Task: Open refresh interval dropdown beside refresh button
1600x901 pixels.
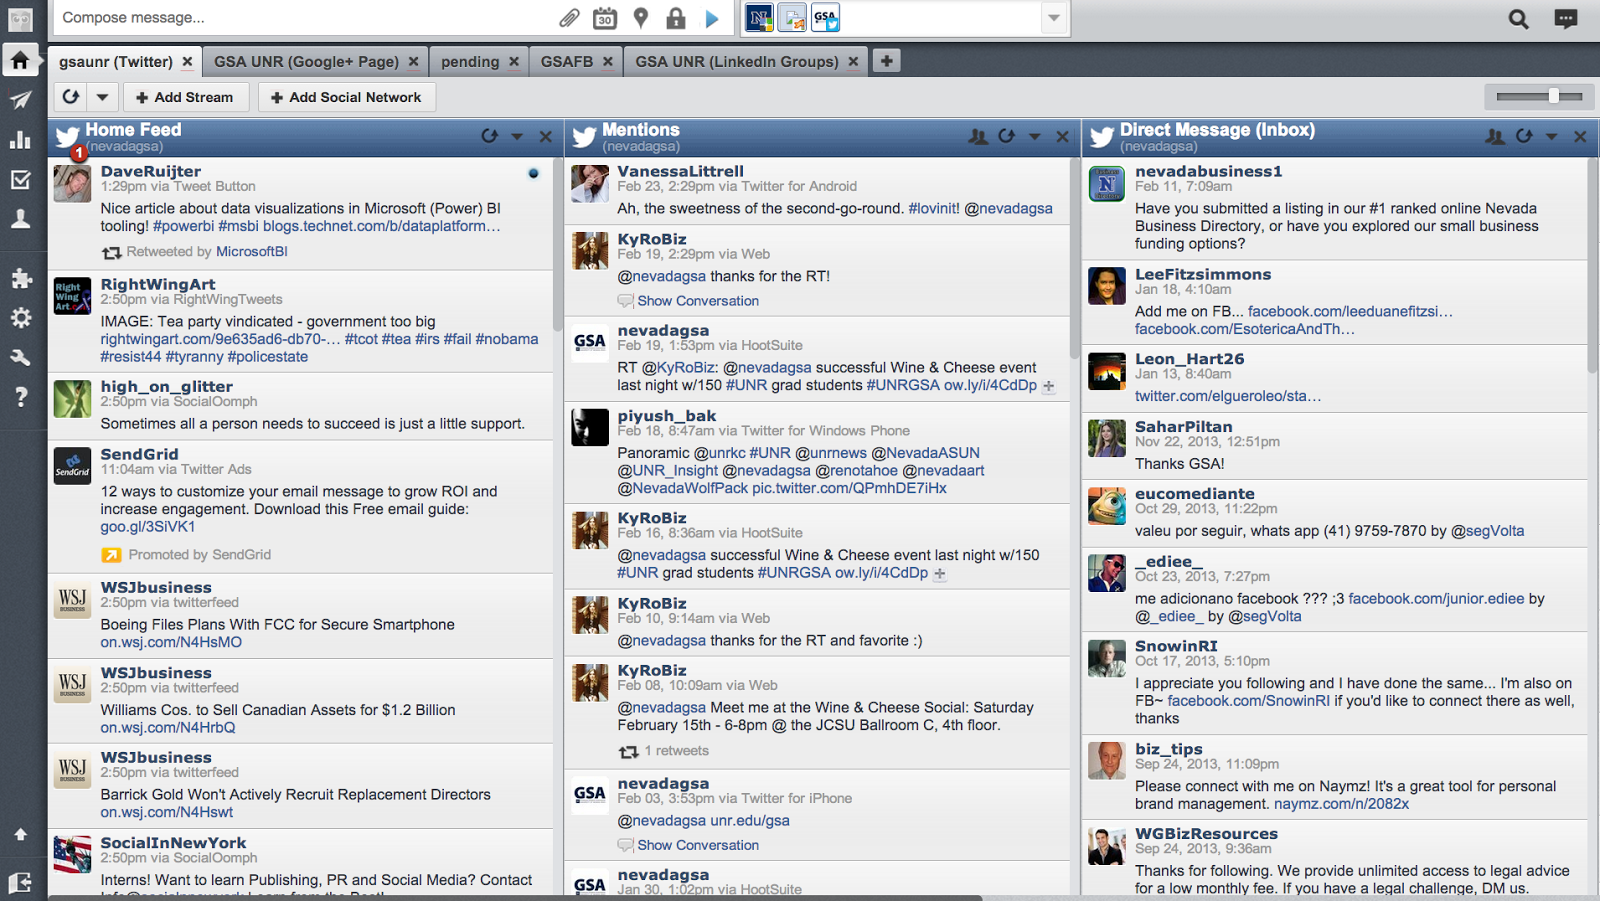Action: [x=102, y=97]
